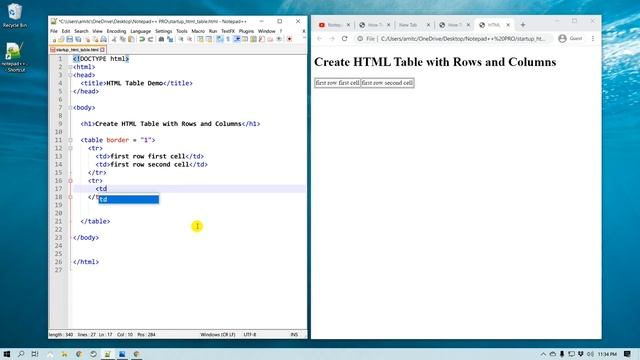Open the Windows Start menu
The width and height of the screenshot is (640, 360).
tap(7, 354)
